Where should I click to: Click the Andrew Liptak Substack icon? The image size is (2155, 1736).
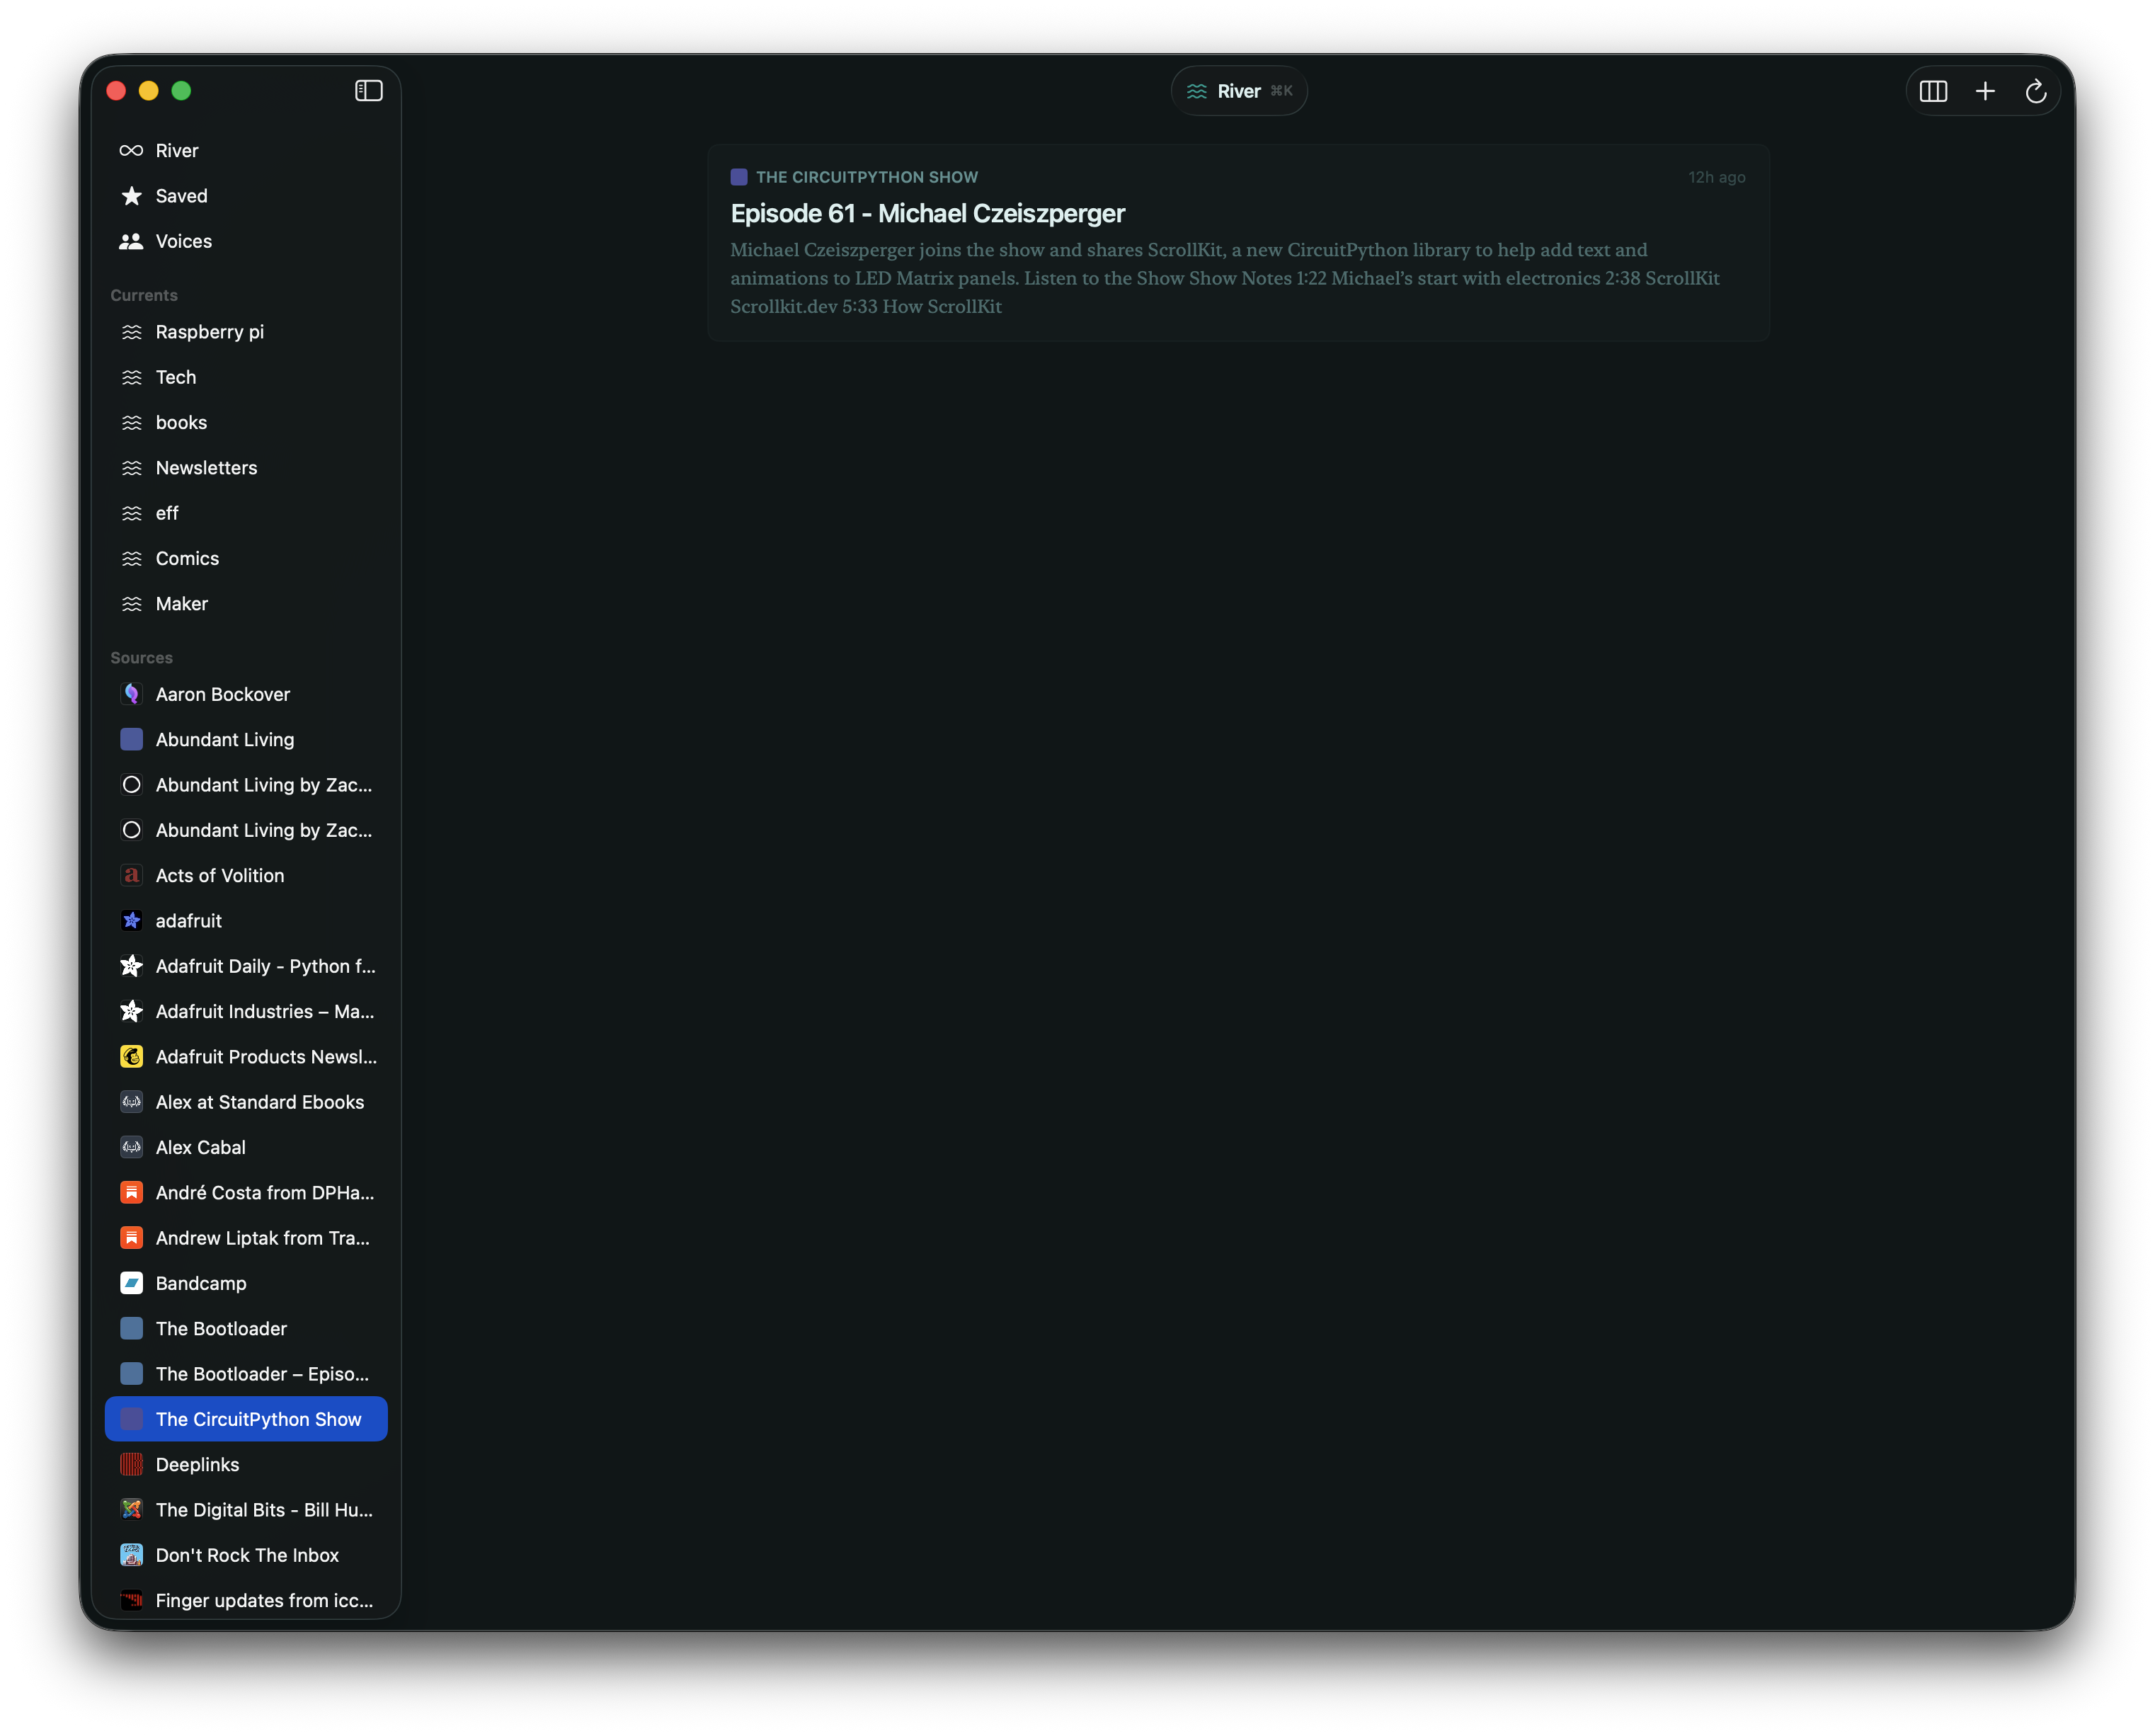[x=131, y=1238]
